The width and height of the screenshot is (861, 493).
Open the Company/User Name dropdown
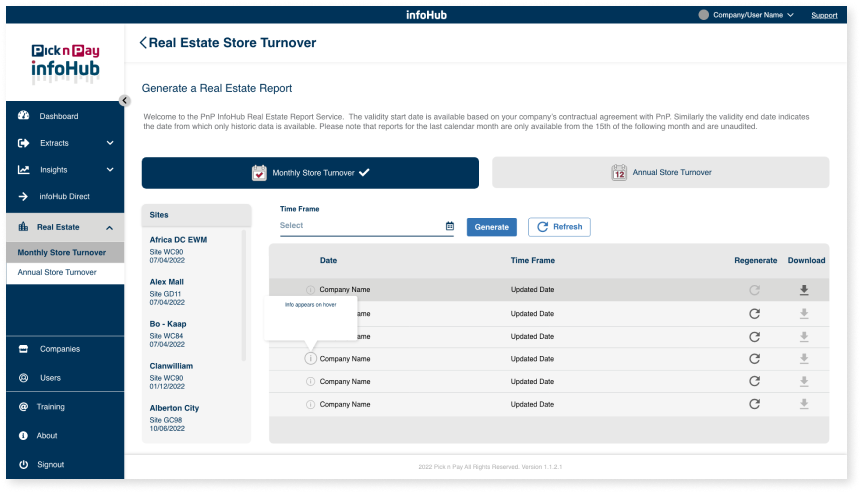(753, 15)
